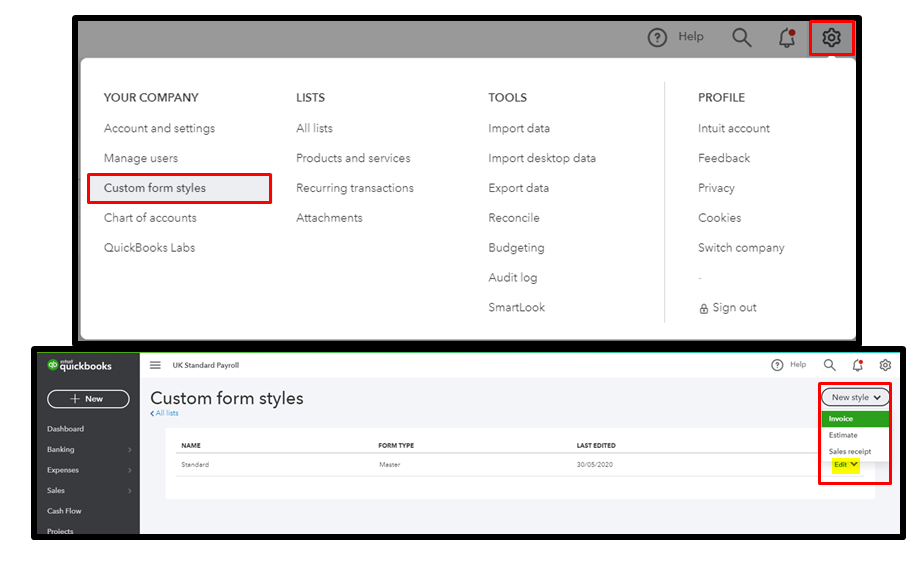
Task: Click the Master form type cell
Action: point(390,465)
